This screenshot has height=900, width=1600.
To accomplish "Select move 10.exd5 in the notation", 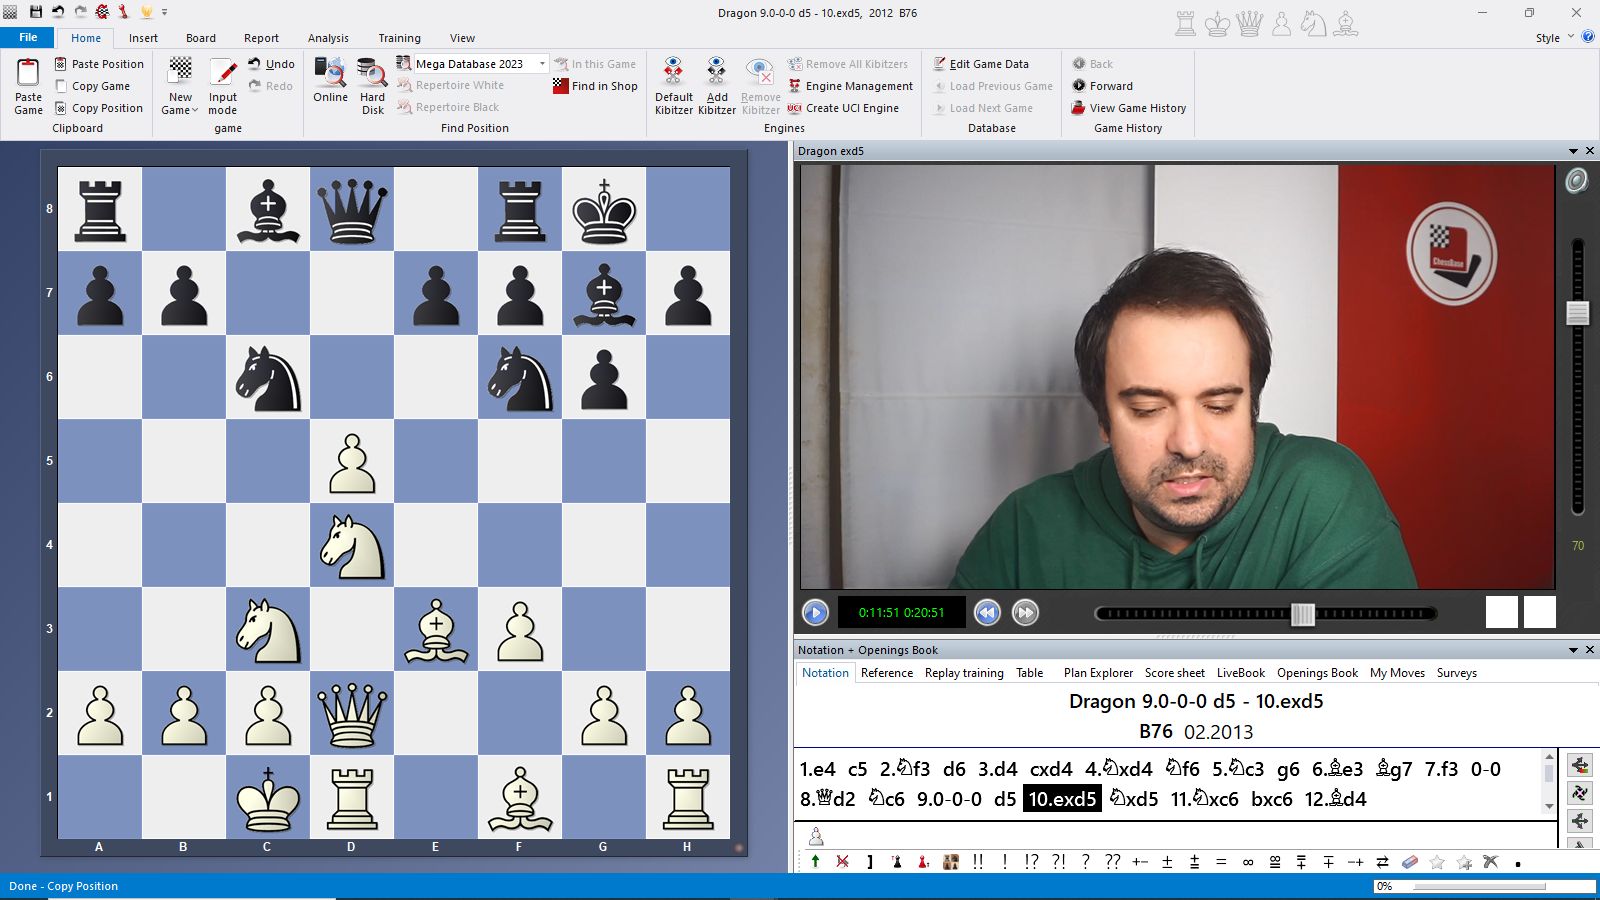I will (x=1062, y=799).
